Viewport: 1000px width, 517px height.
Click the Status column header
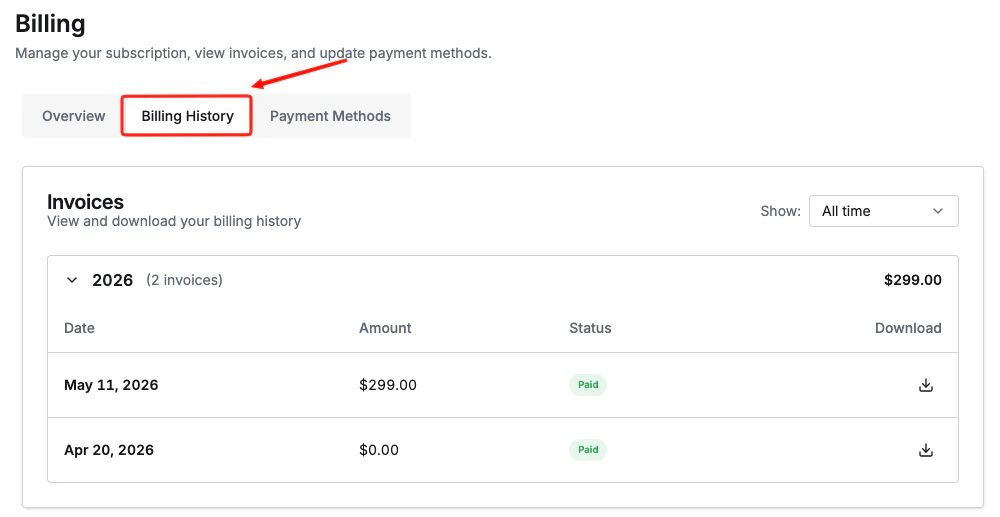coord(590,328)
